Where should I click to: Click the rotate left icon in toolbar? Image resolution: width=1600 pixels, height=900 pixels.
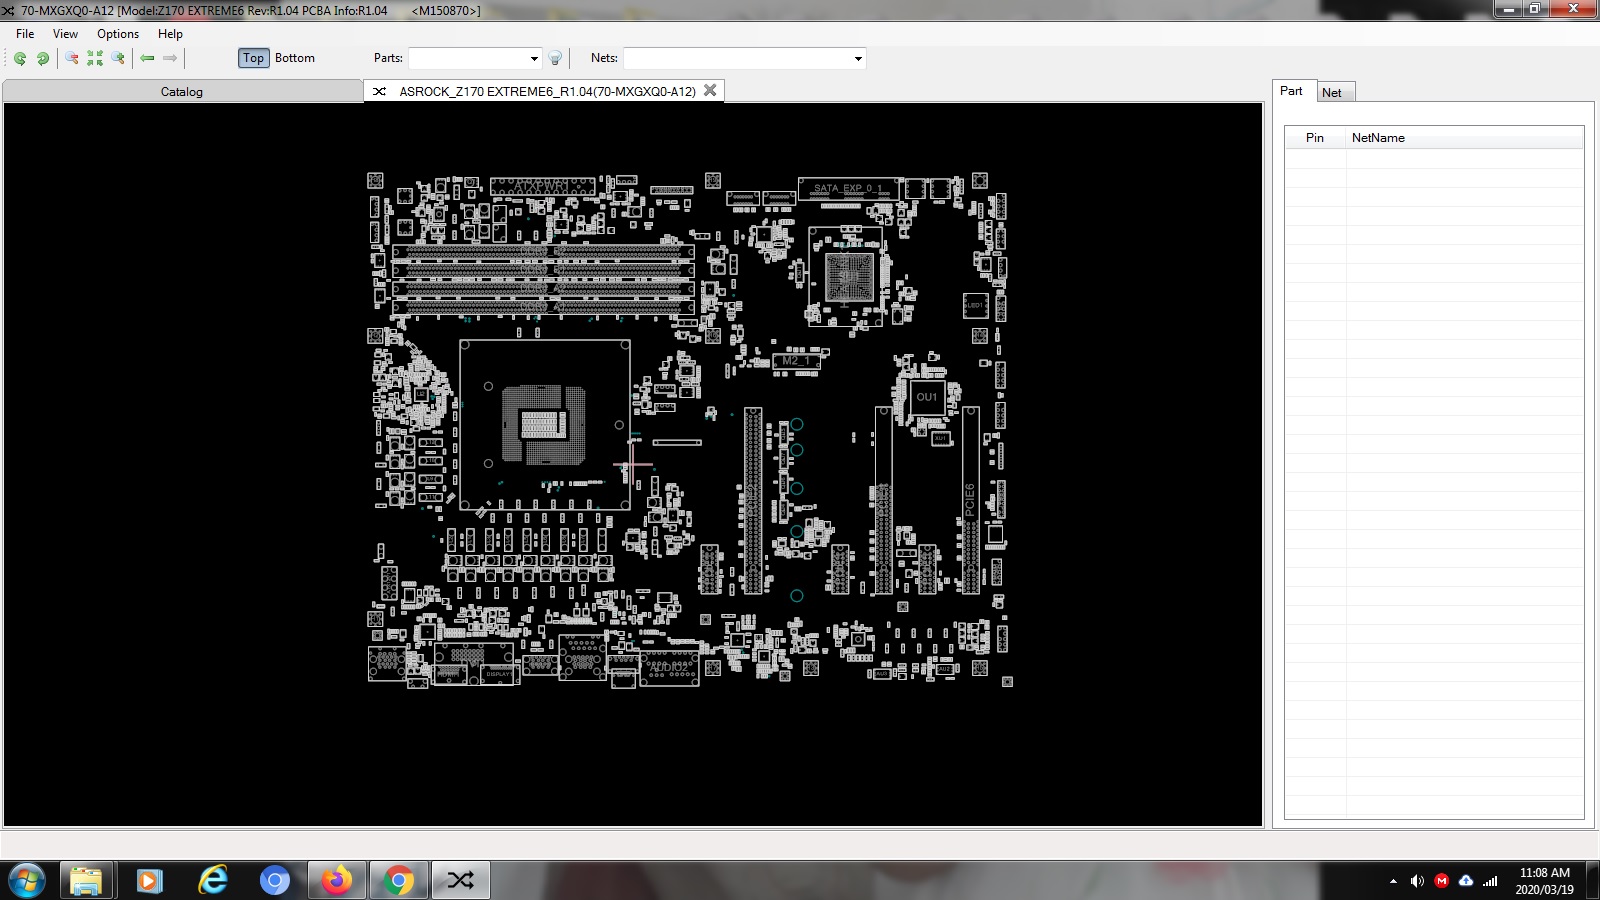20,58
